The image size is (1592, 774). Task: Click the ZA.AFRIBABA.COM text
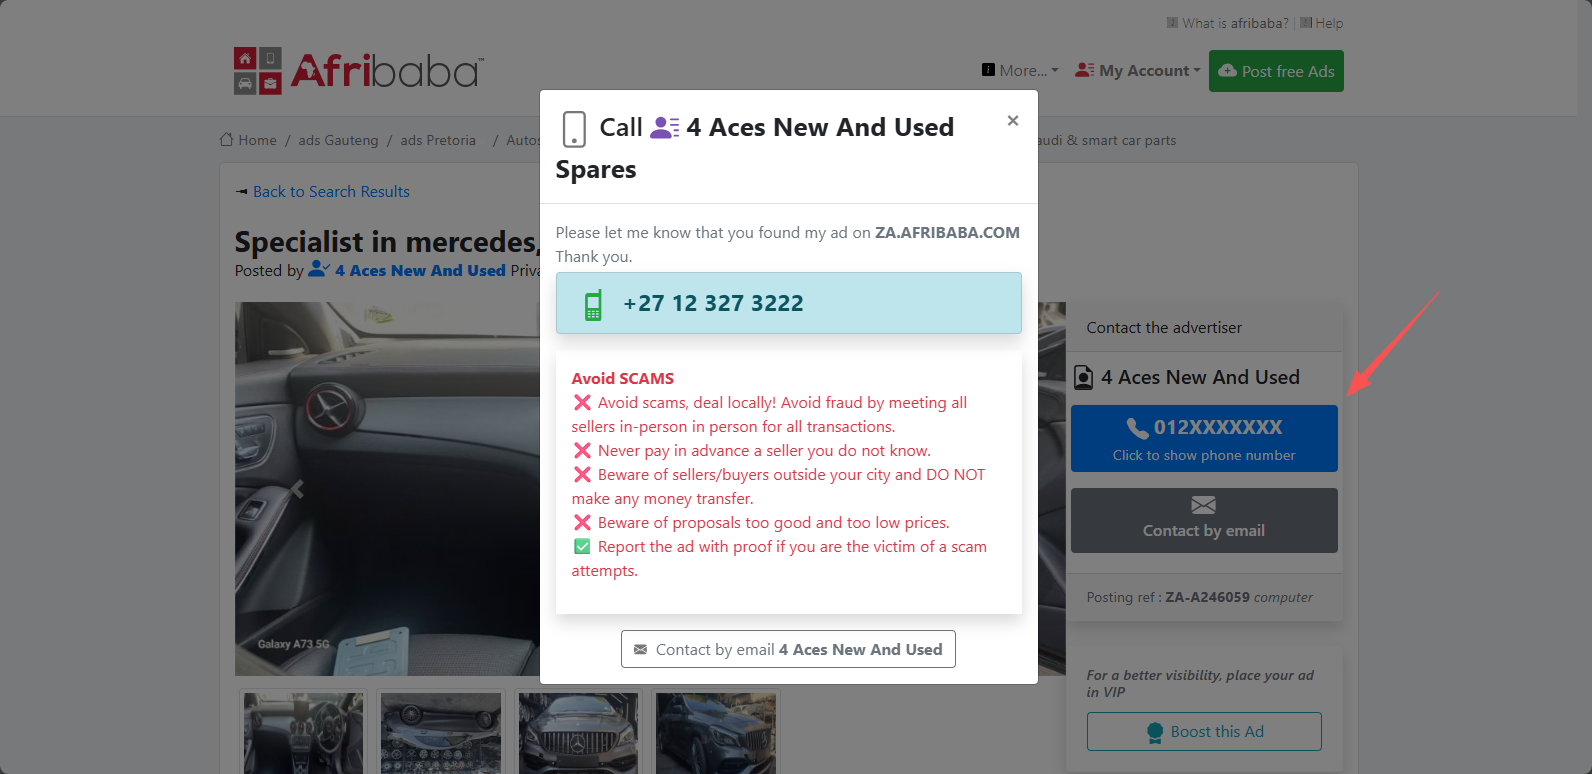[x=947, y=232]
